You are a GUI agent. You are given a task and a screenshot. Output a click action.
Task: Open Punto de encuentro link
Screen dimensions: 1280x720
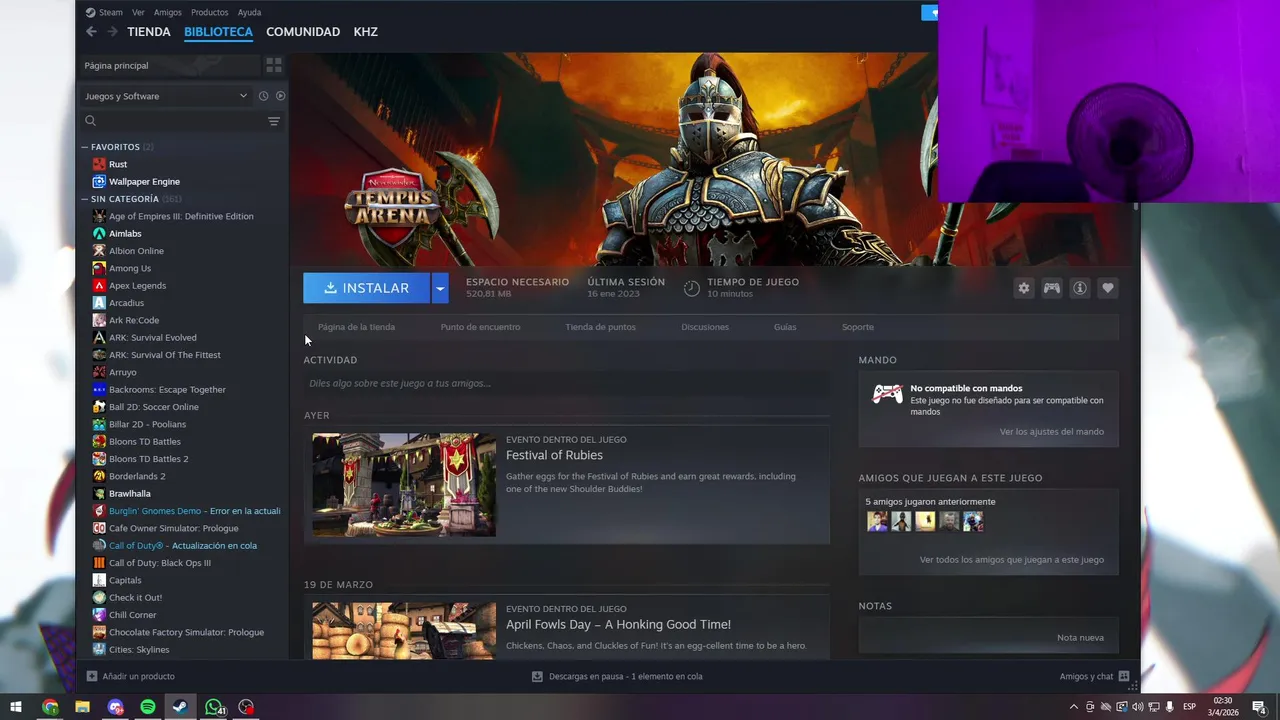point(480,327)
